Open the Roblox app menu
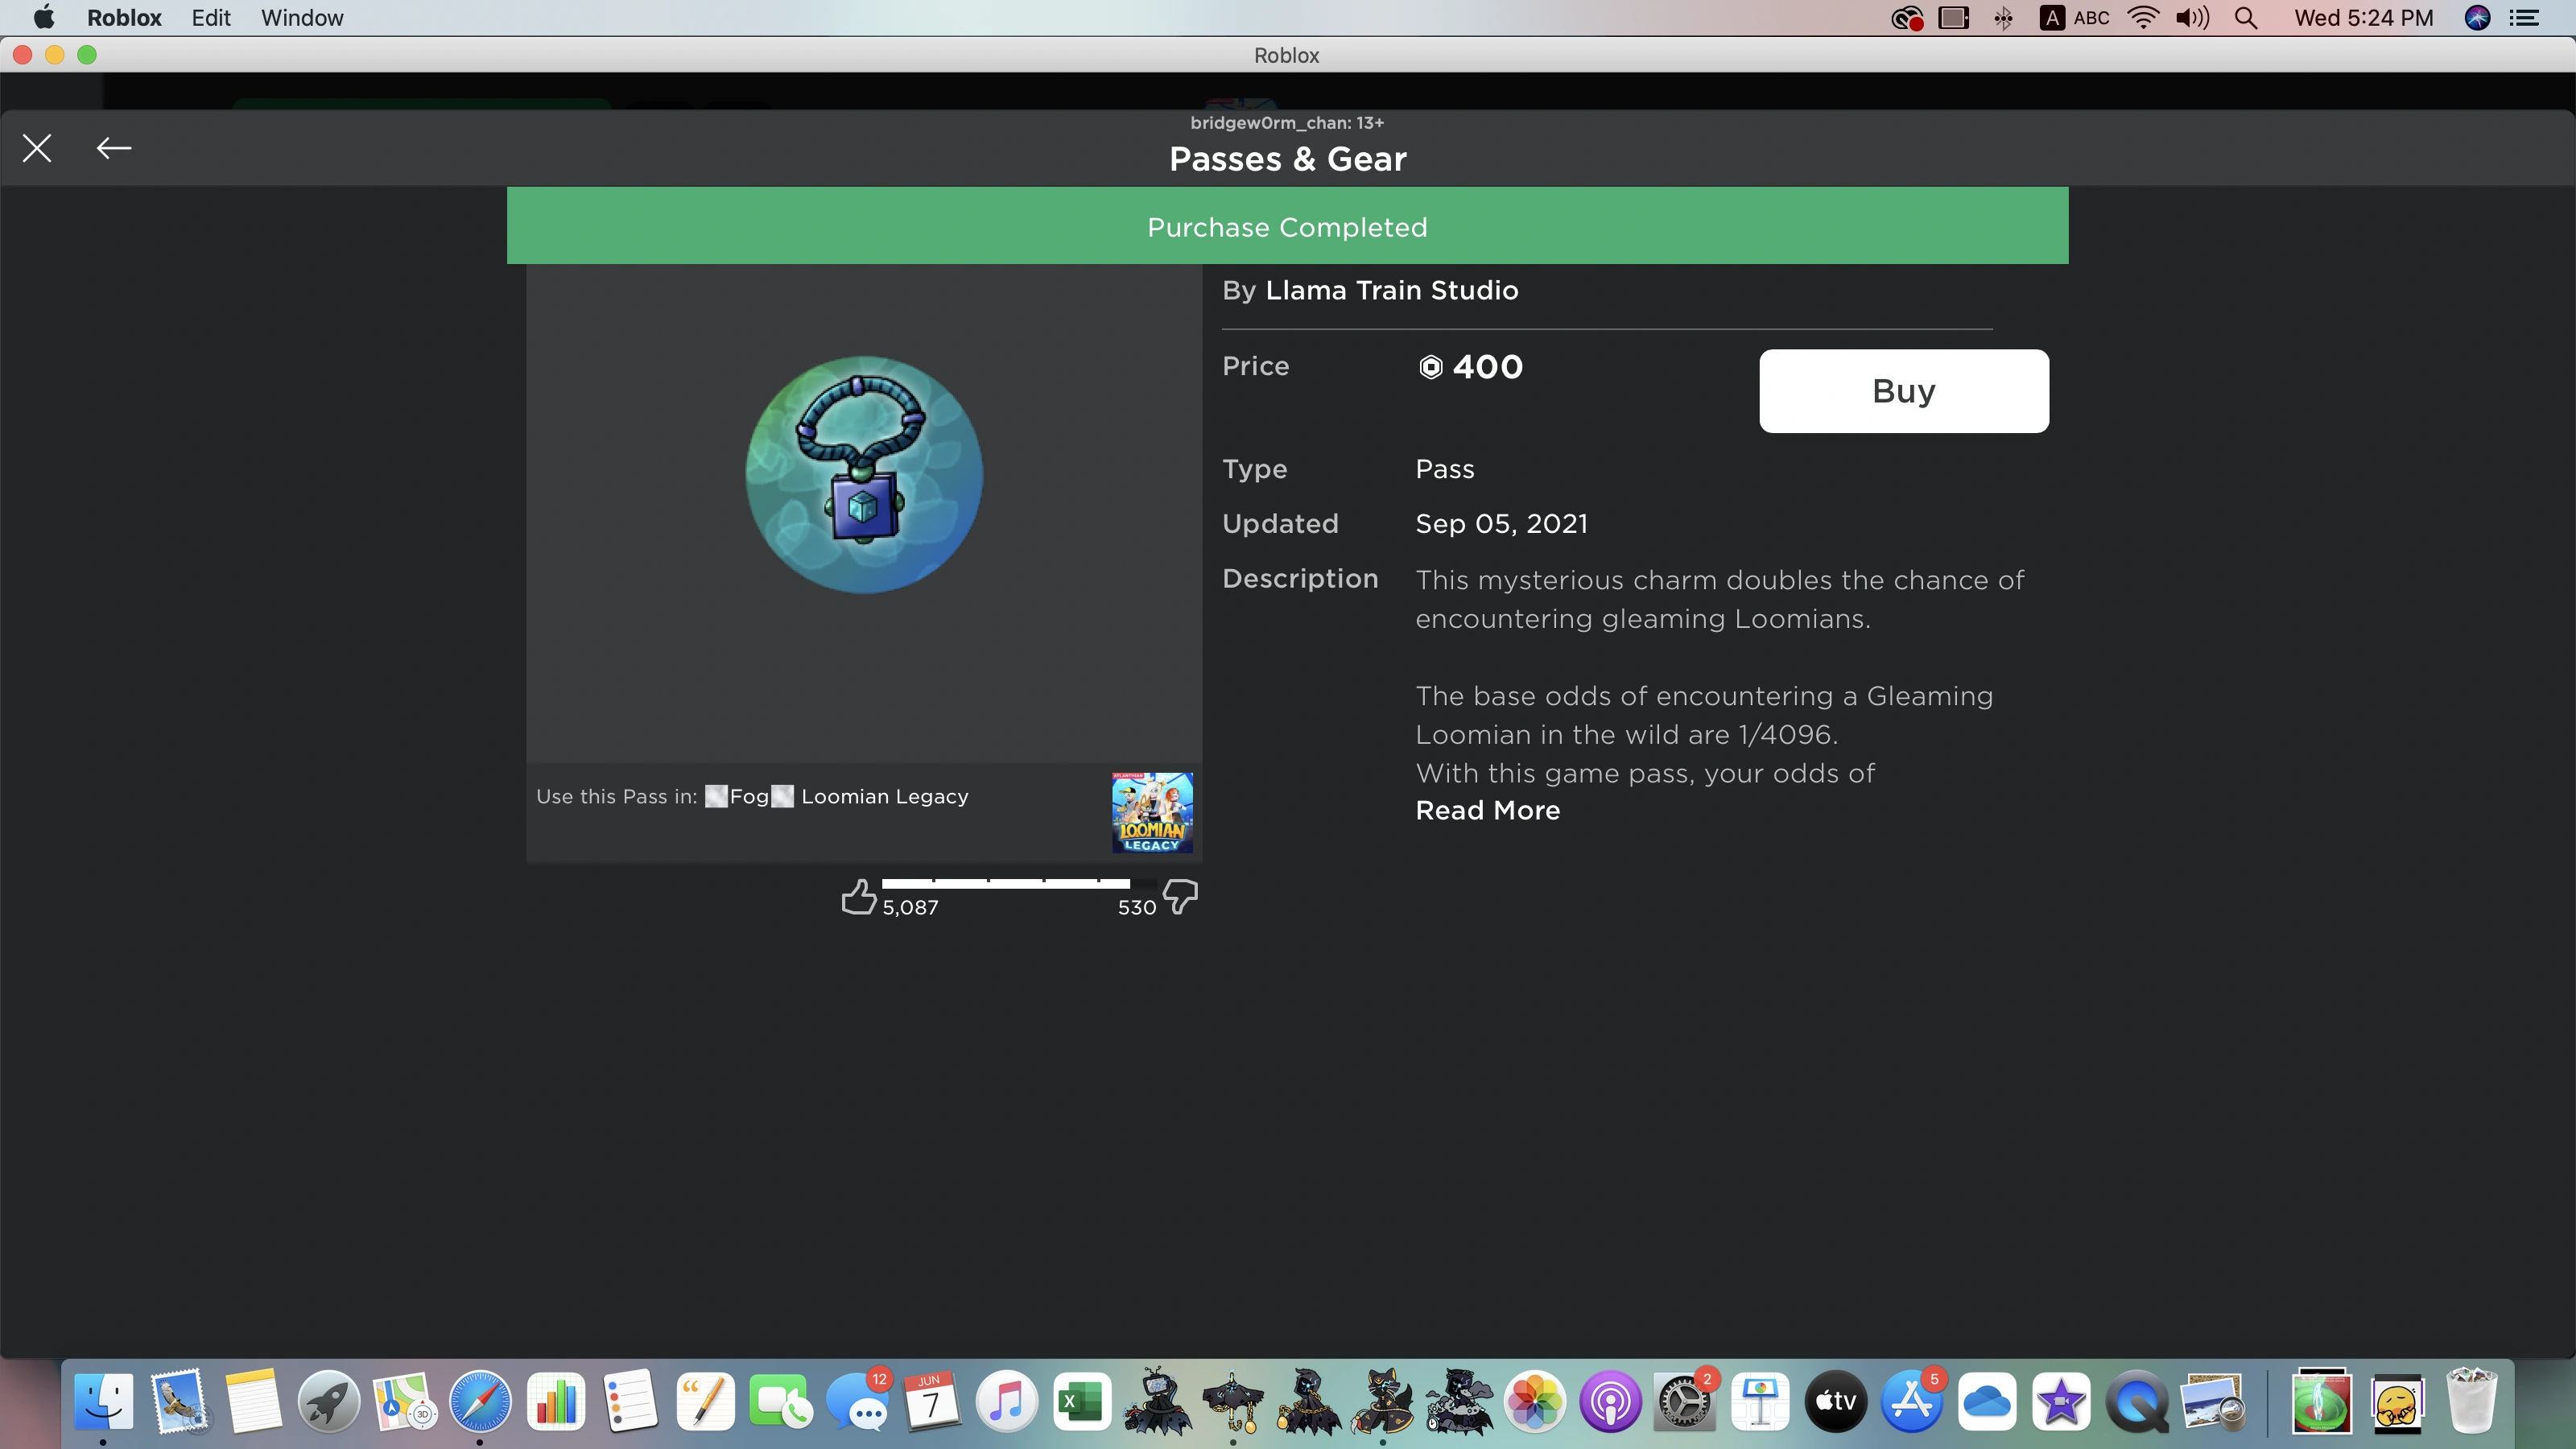2576x1449 pixels. click(x=124, y=18)
